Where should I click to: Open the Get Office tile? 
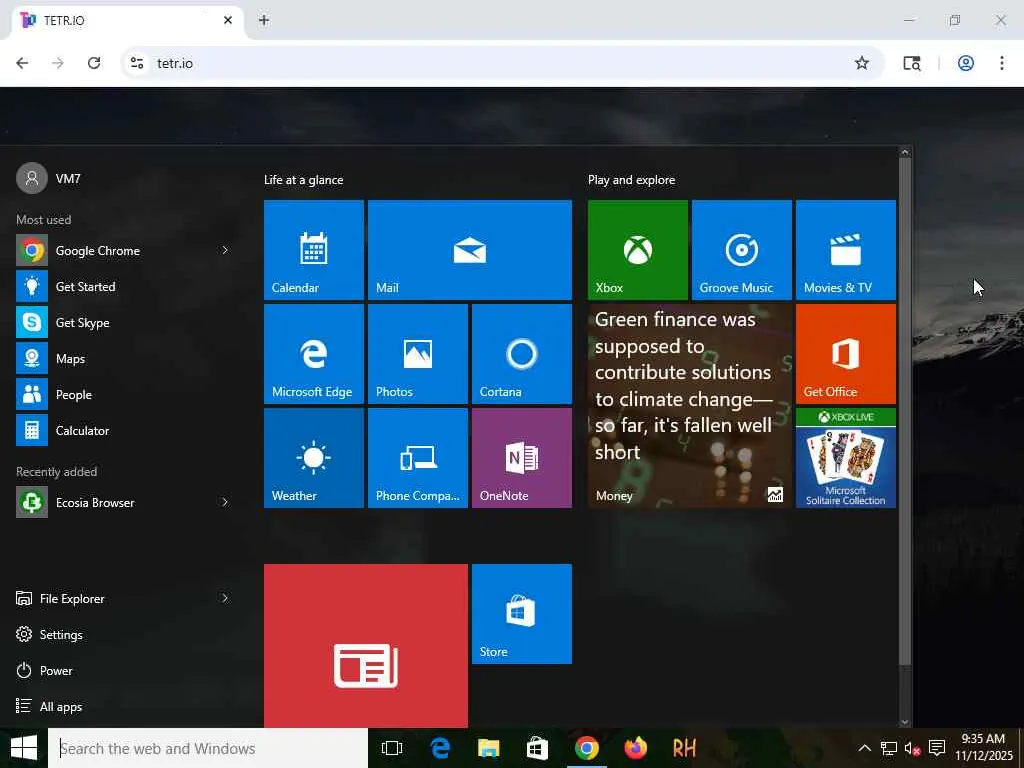click(x=846, y=353)
